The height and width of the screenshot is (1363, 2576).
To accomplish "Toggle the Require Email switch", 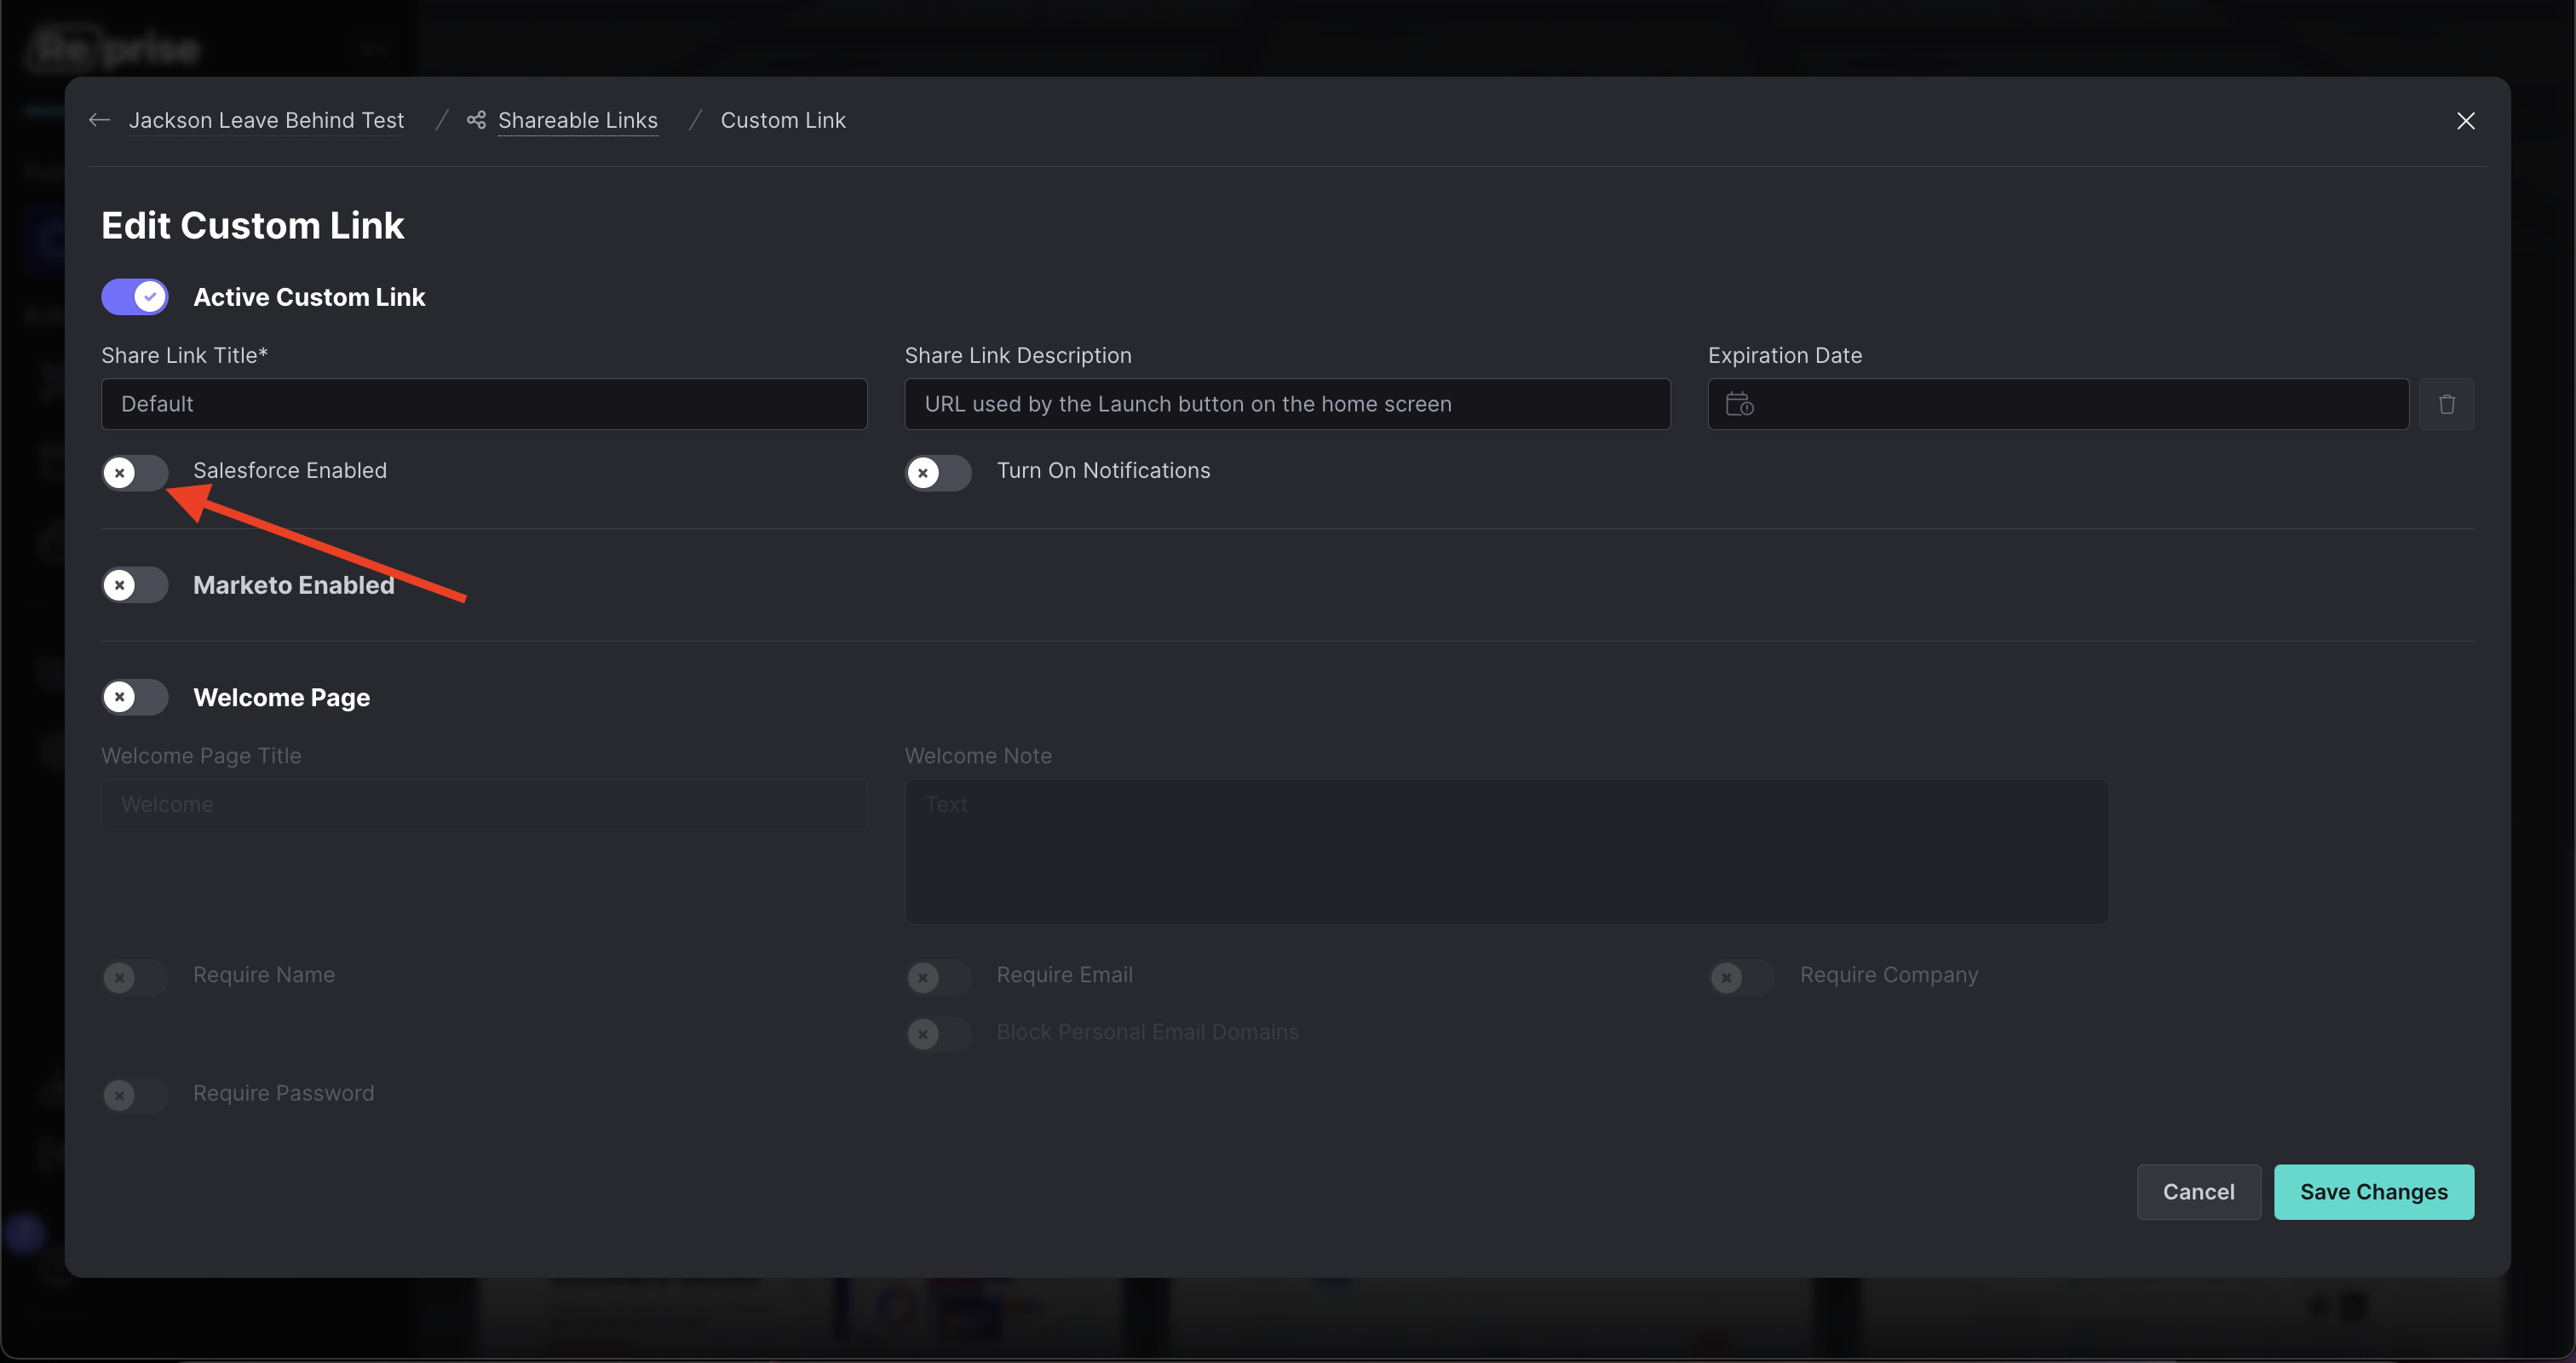I will (x=938, y=977).
